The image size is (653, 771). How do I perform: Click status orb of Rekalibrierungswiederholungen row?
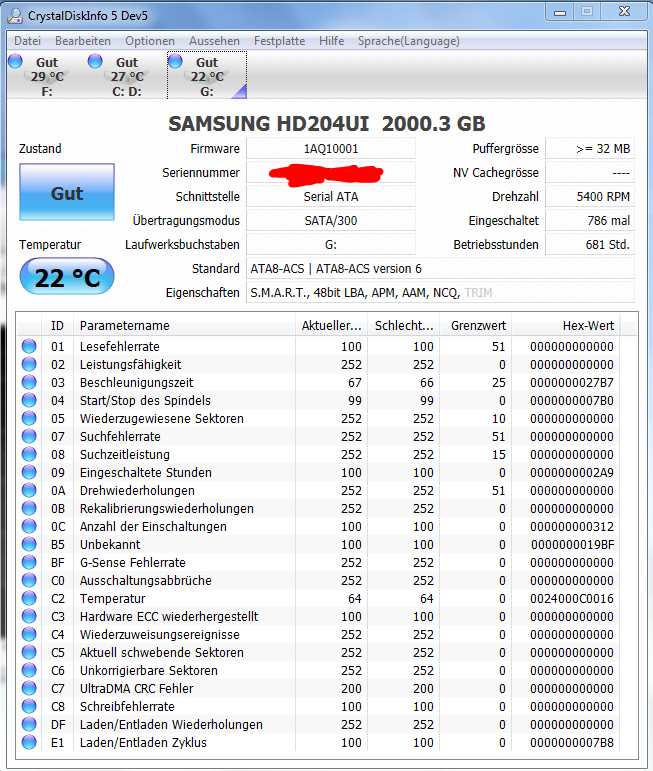coord(29,508)
